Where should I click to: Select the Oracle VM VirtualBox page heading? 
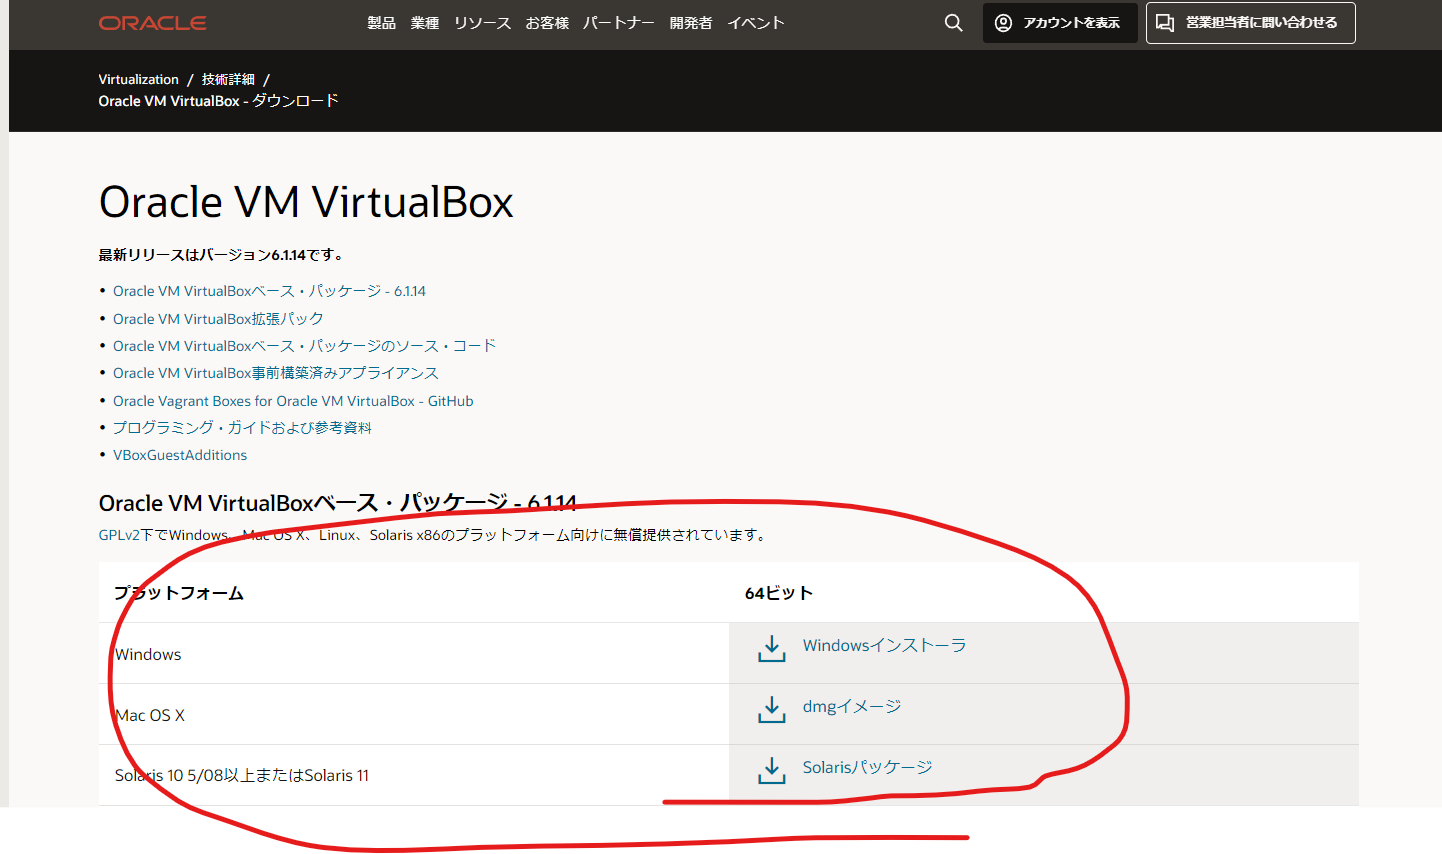click(x=306, y=202)
